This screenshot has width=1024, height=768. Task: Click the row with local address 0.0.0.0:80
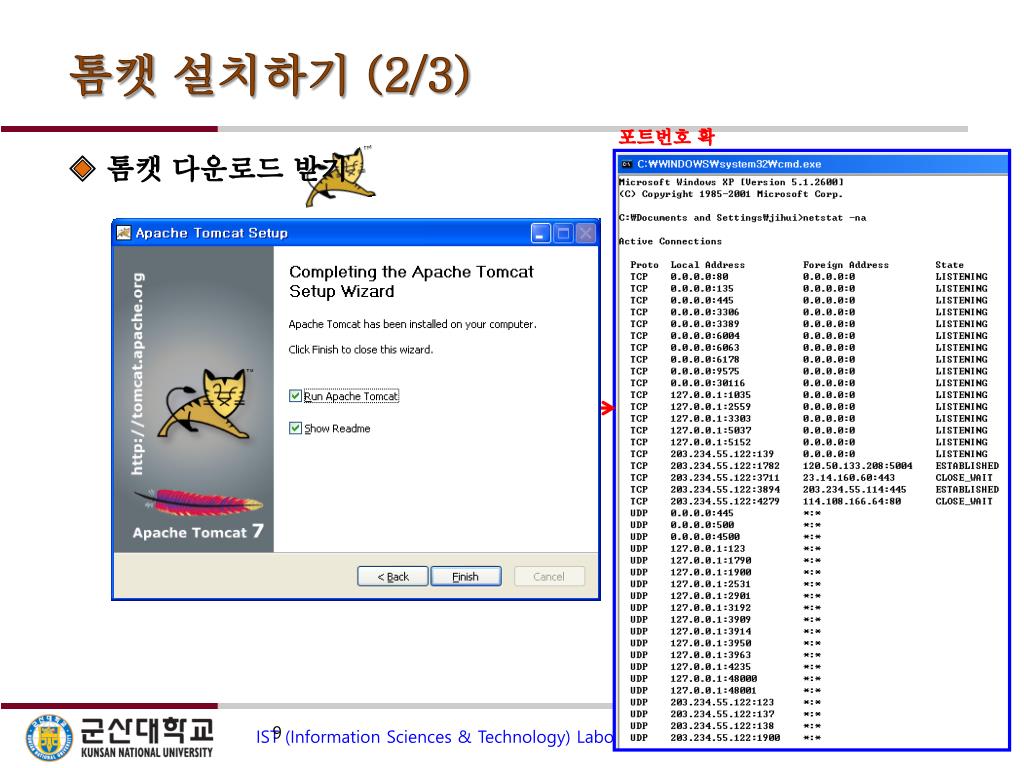[x=808, y=277]
